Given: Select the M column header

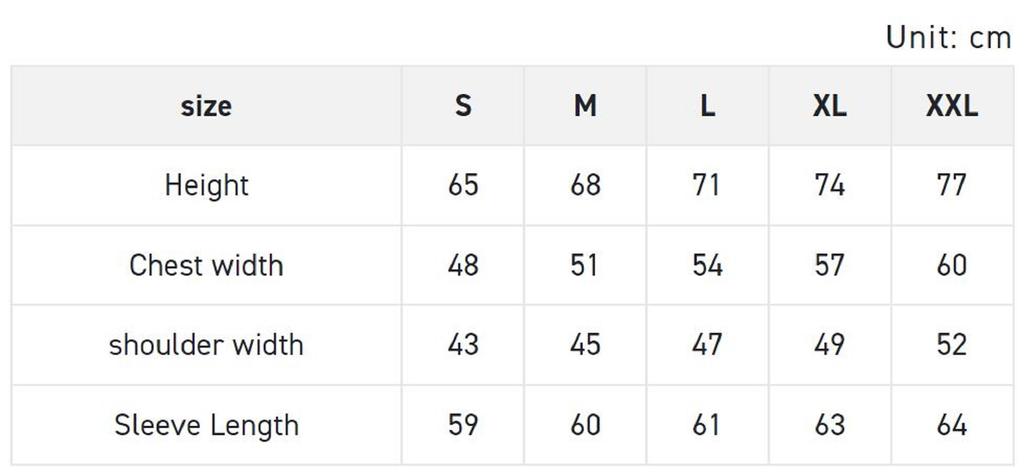Looking at the screenshot, I should click(585, 106).
